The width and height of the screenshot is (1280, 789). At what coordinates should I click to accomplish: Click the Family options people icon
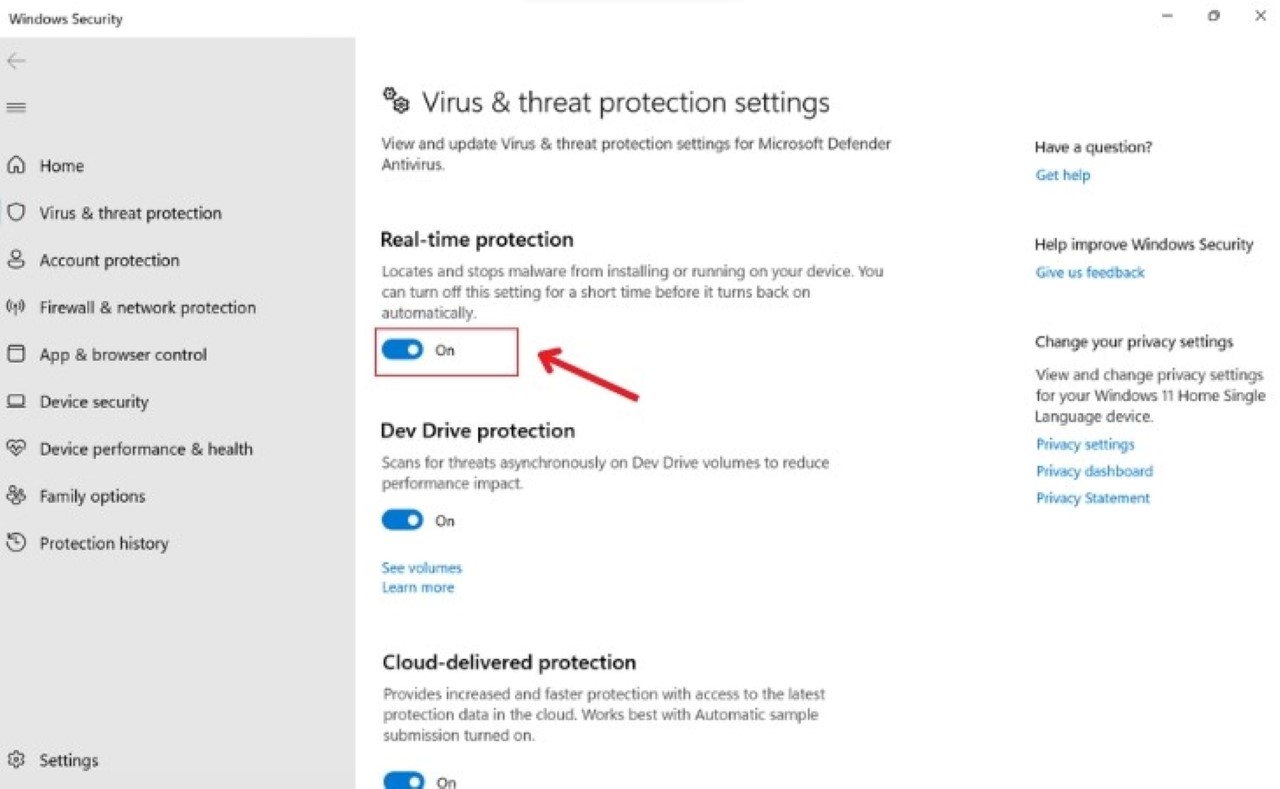16,495
